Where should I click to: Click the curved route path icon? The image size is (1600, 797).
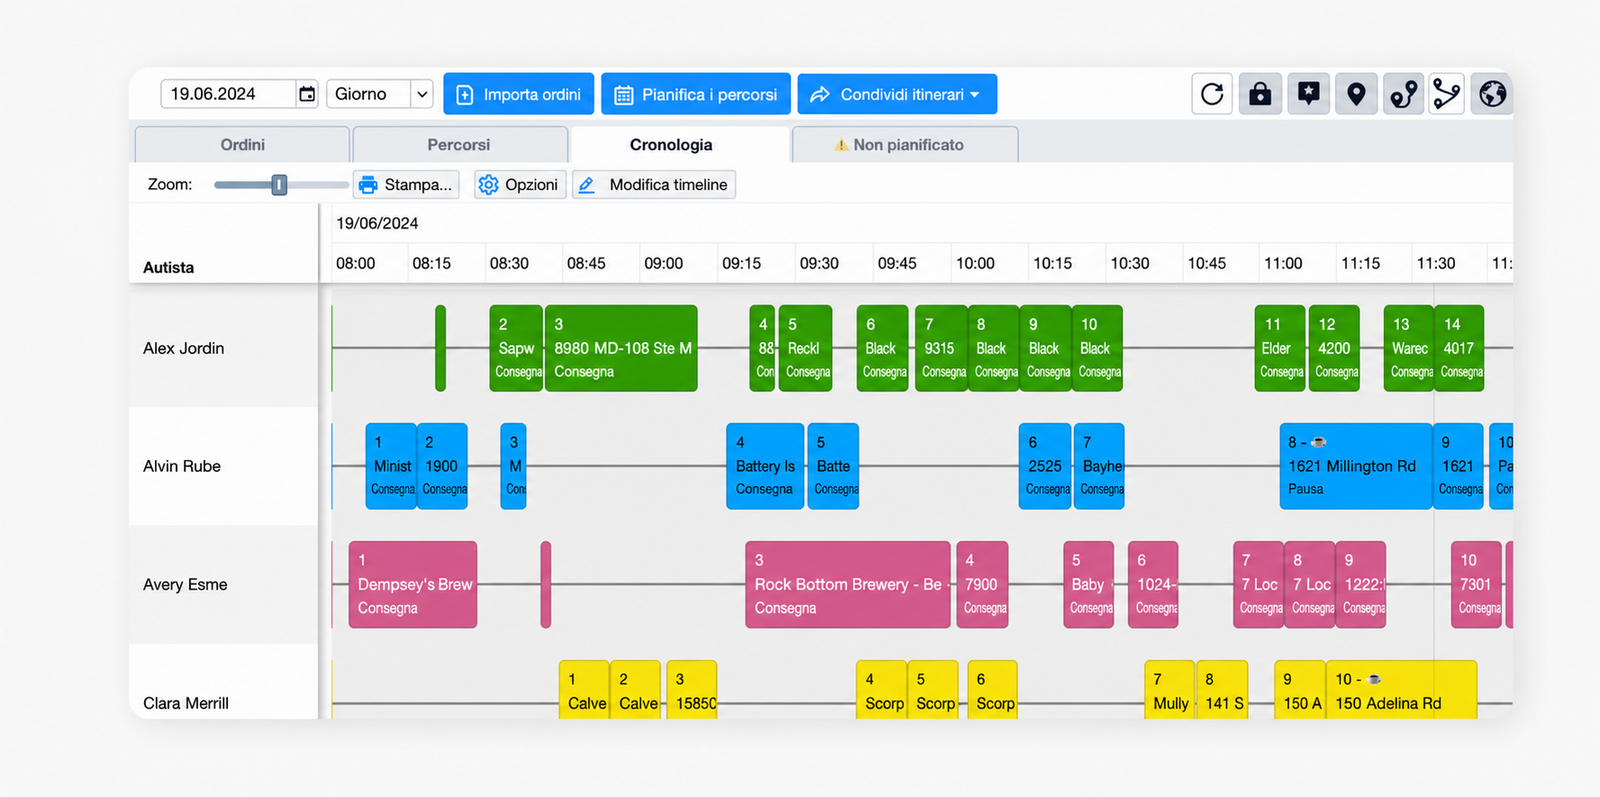(x=1404, y=94)
